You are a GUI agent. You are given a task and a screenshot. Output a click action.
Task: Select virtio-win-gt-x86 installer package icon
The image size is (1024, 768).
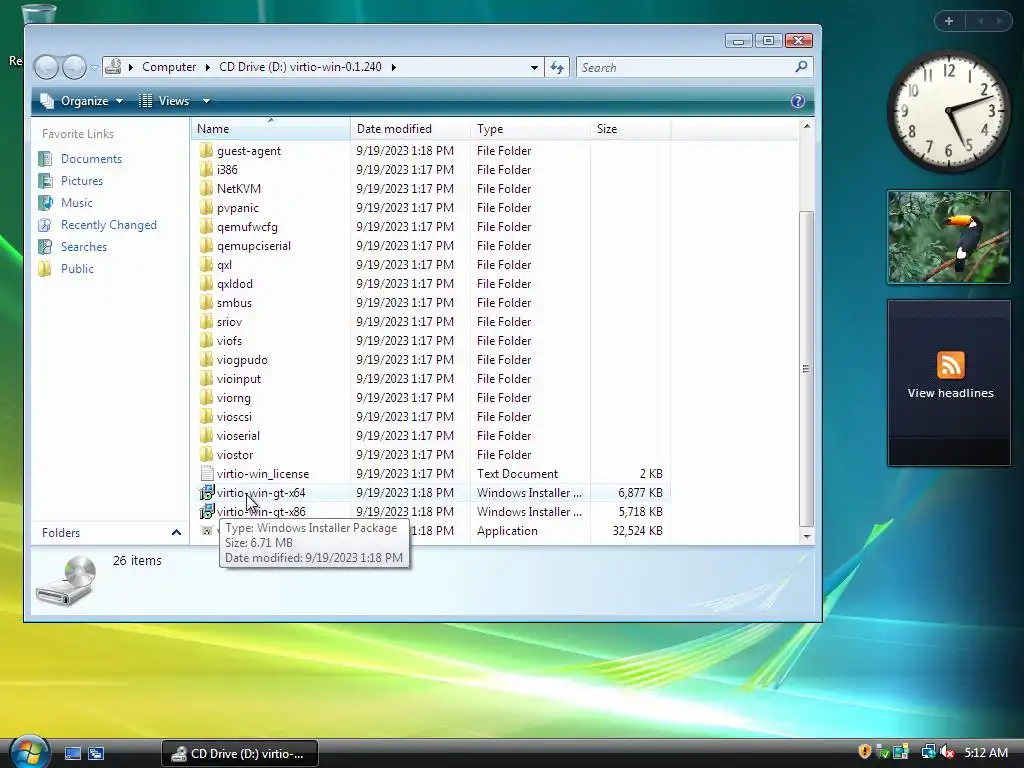pyautogui.click(x=206, y=511)
